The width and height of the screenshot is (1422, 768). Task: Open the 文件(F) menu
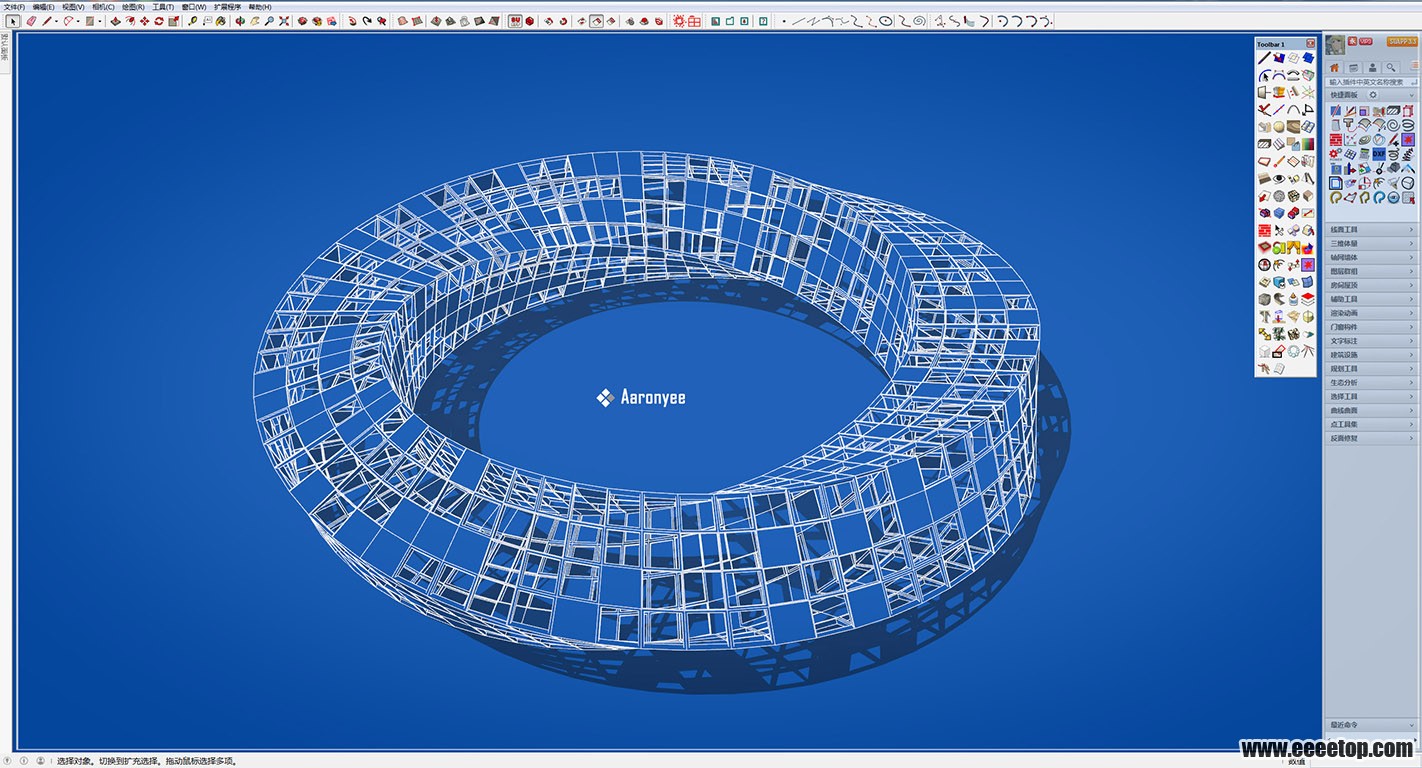pos(14,7)
